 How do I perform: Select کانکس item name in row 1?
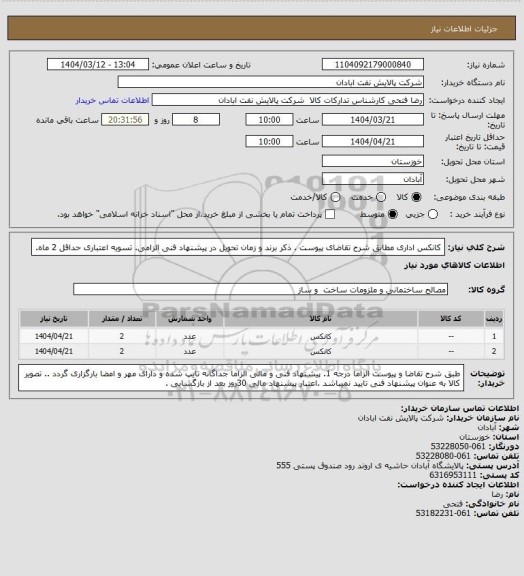tap(320, 336)
